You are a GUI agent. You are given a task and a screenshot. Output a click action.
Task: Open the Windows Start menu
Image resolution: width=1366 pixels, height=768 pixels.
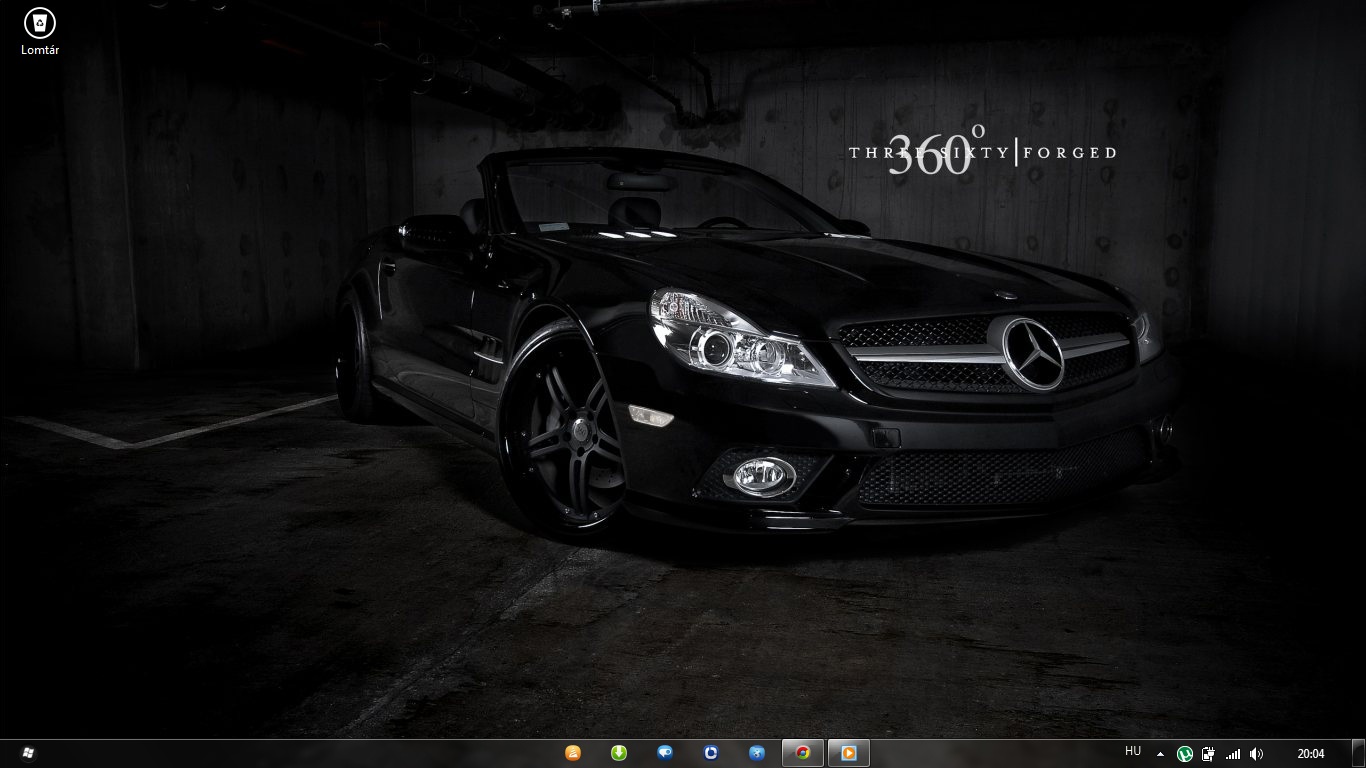coord(27,753)
